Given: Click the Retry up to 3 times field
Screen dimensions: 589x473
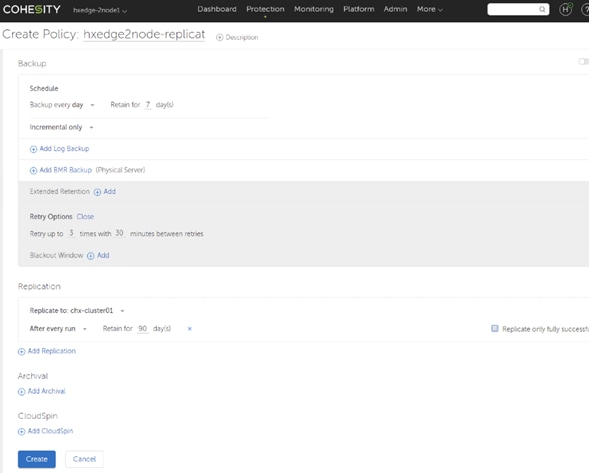Looking at the screenshot, I should click(x=71, y=233).
